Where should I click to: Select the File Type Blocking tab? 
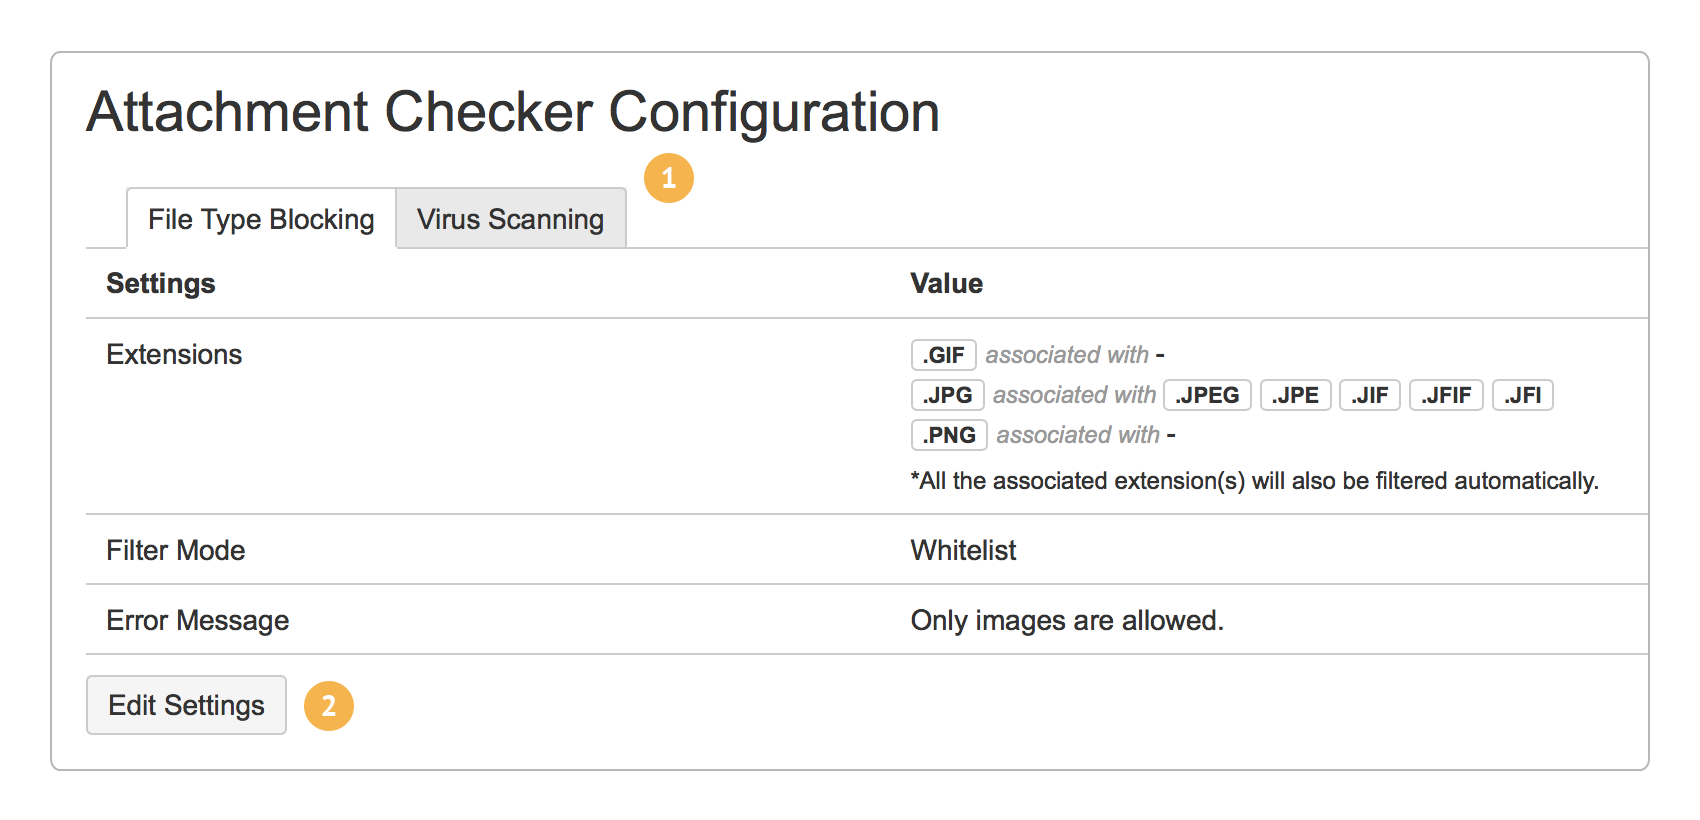coord(259,219)
